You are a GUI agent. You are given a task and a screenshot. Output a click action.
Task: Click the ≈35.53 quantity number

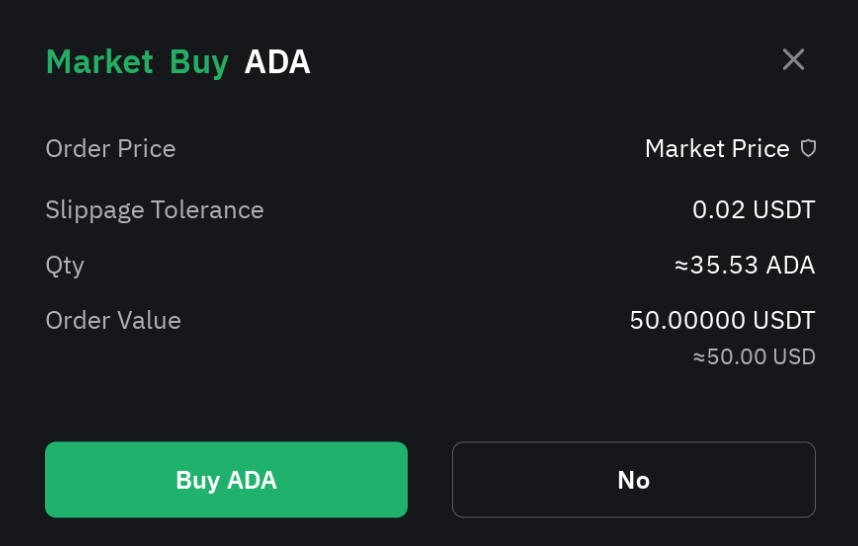tap(716, 266)
